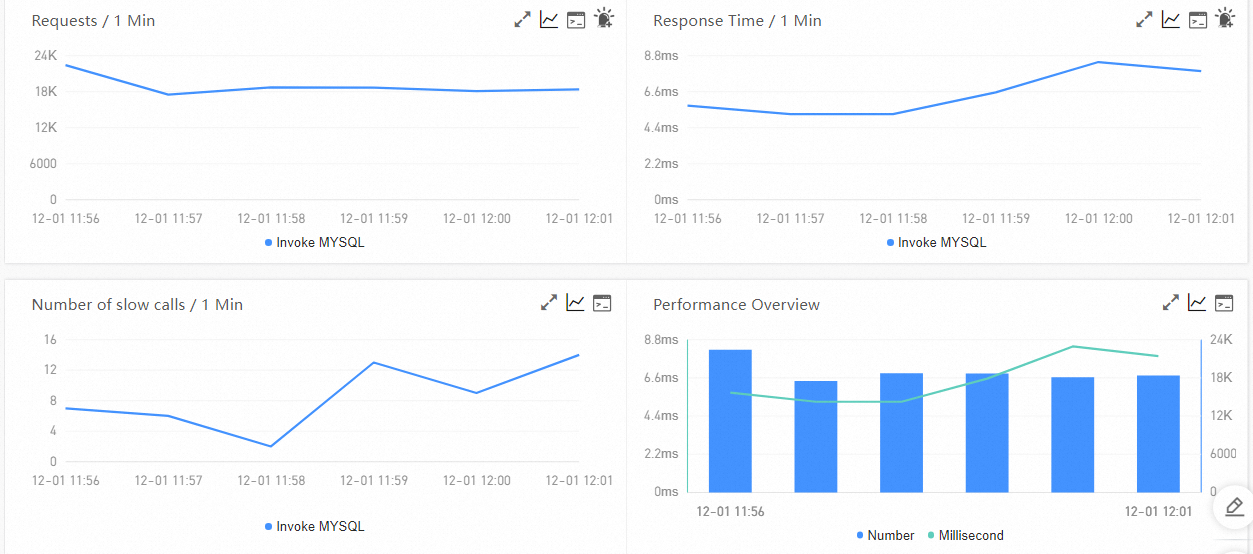Expand the Number of slow calls chart fullscreen
Viewport: 1253px width, 554px height.
click(x=549, y=302)
